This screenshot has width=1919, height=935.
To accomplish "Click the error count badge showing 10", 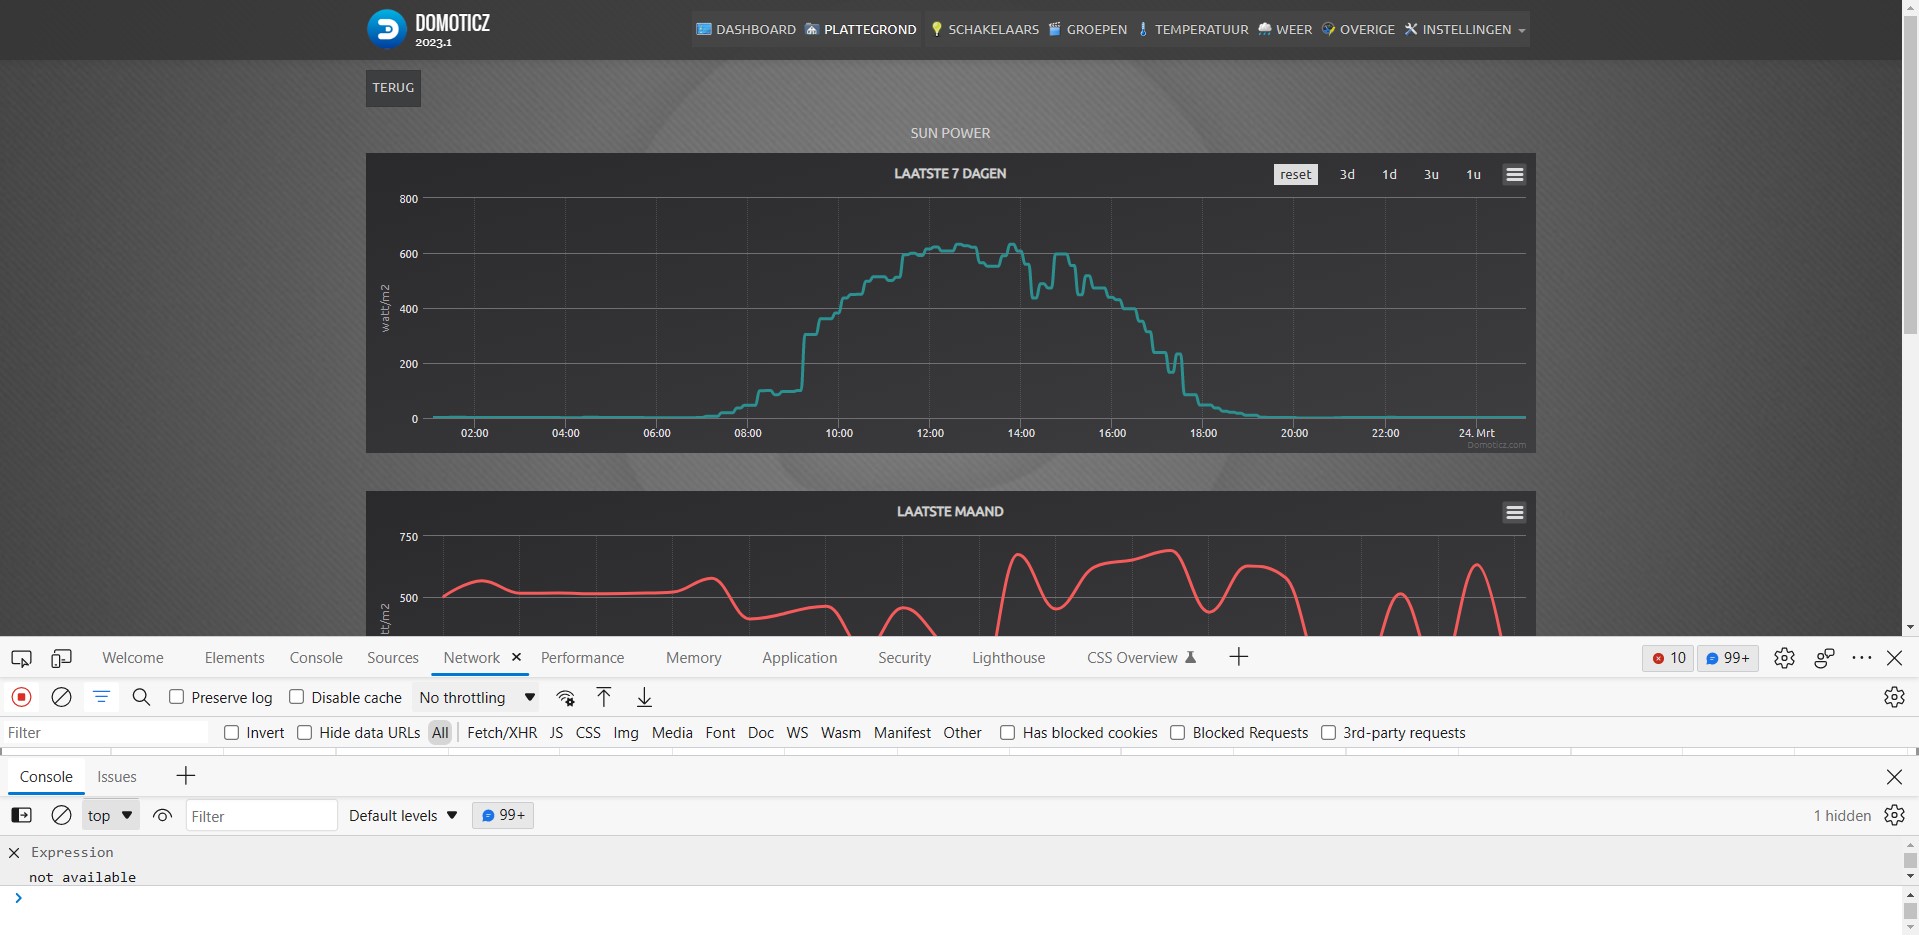I will (1668, 658).
